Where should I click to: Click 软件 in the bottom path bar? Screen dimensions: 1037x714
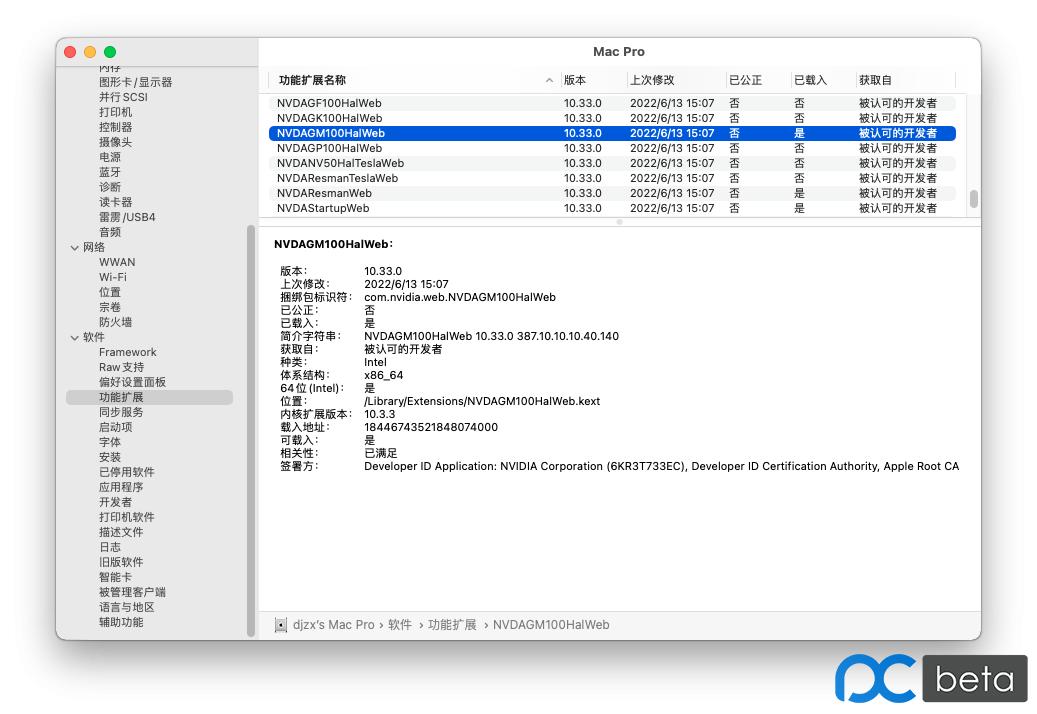point(400,625)
